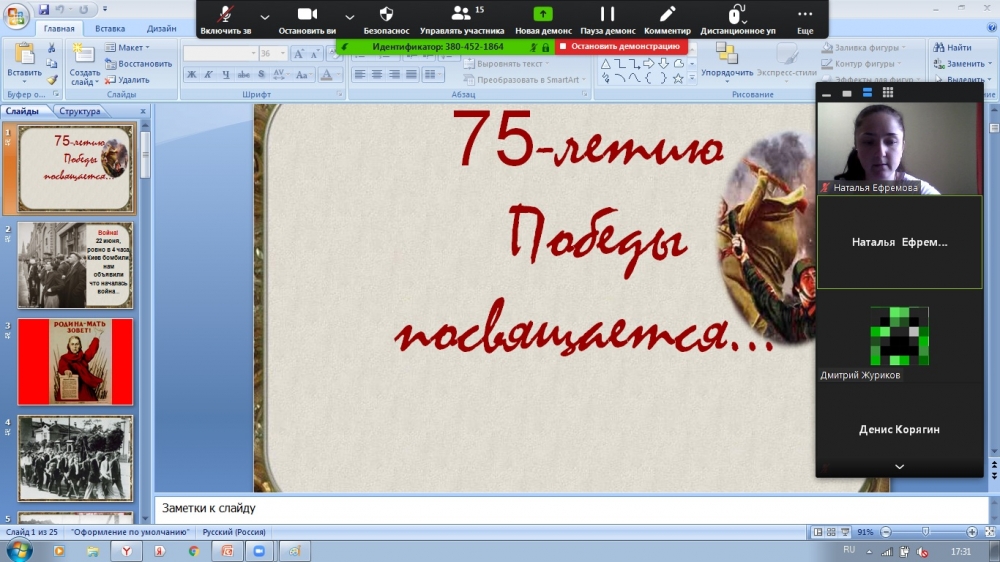Toggle bold Ж formatting
The width and height of the screenshot is (1000, 562).
(191, 75)
